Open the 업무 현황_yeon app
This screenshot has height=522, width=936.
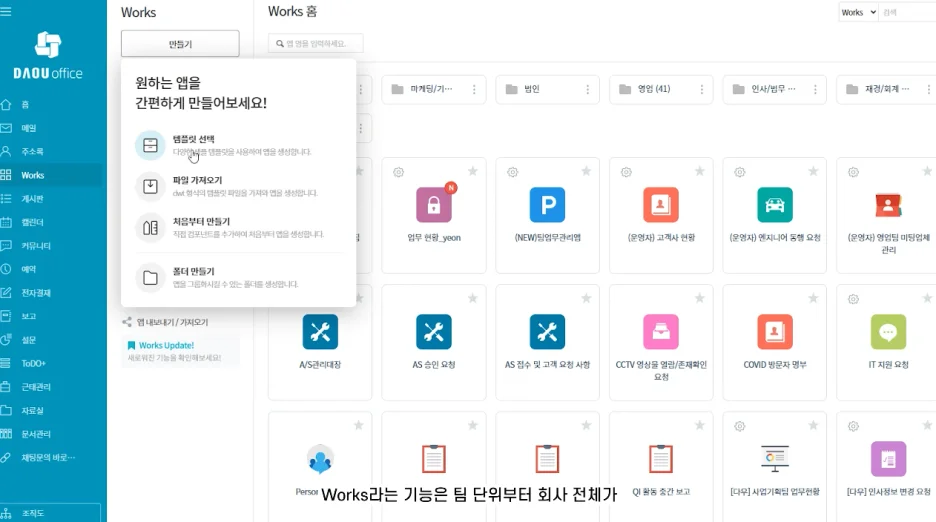coord(434,215)
